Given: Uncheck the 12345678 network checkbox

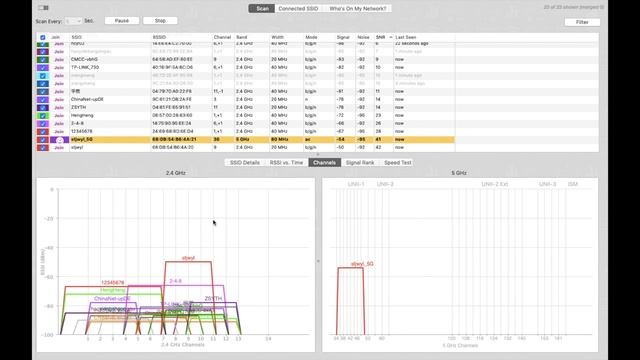Looking at the screenshot, I should 43,131.
